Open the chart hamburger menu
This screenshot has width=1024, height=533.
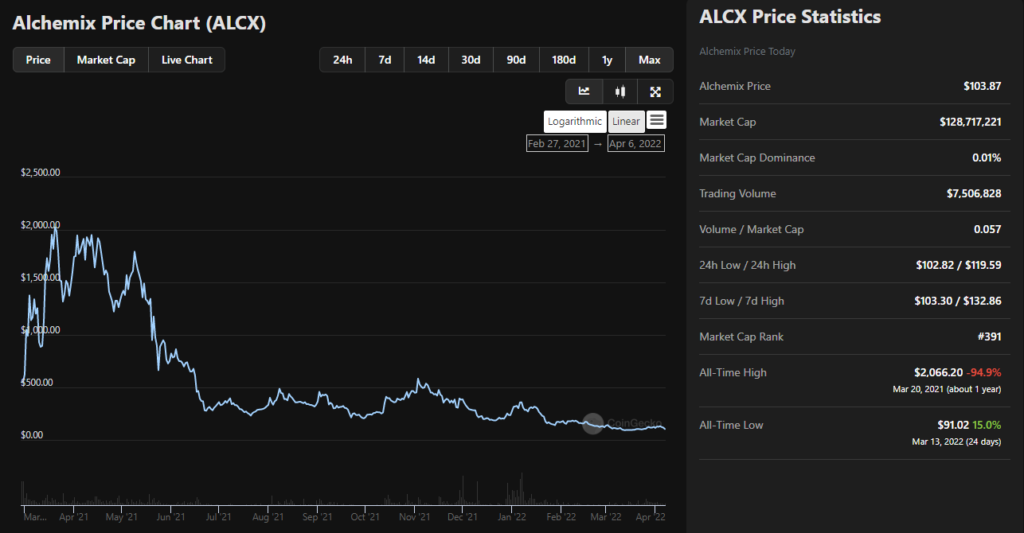tap(656, 120)
